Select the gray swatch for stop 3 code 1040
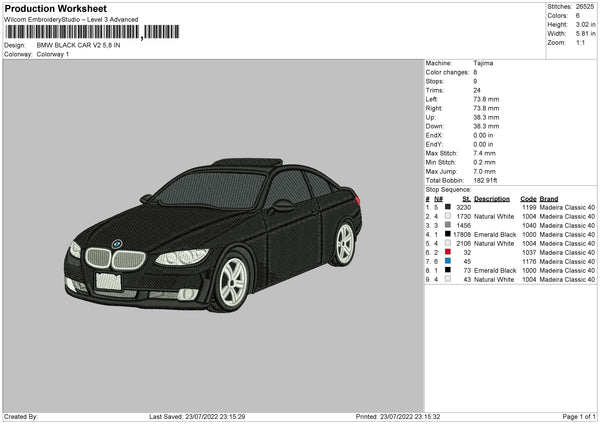The image size is (600, 424). tap(448, 225)
